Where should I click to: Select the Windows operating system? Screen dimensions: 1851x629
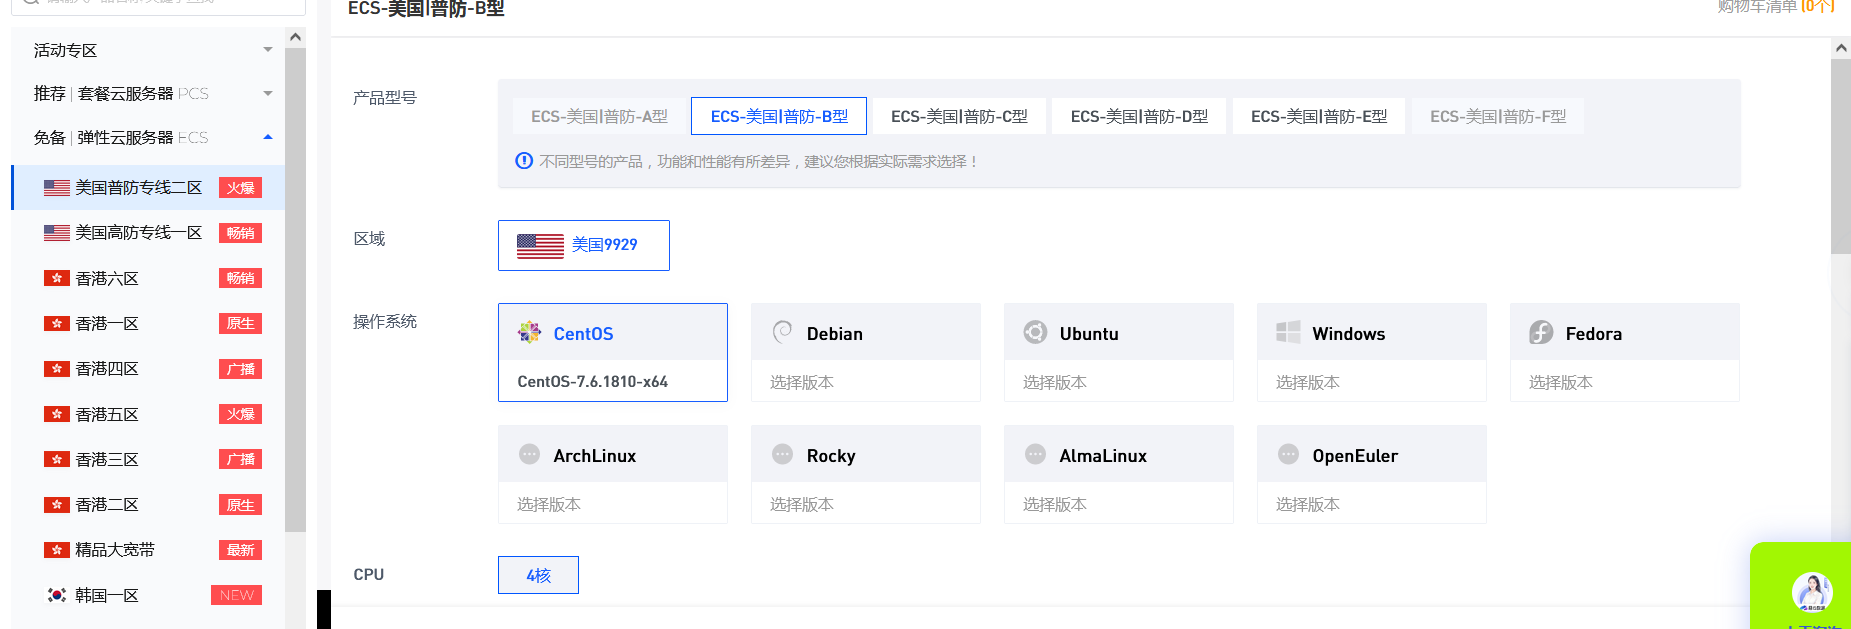(1372, 332)
